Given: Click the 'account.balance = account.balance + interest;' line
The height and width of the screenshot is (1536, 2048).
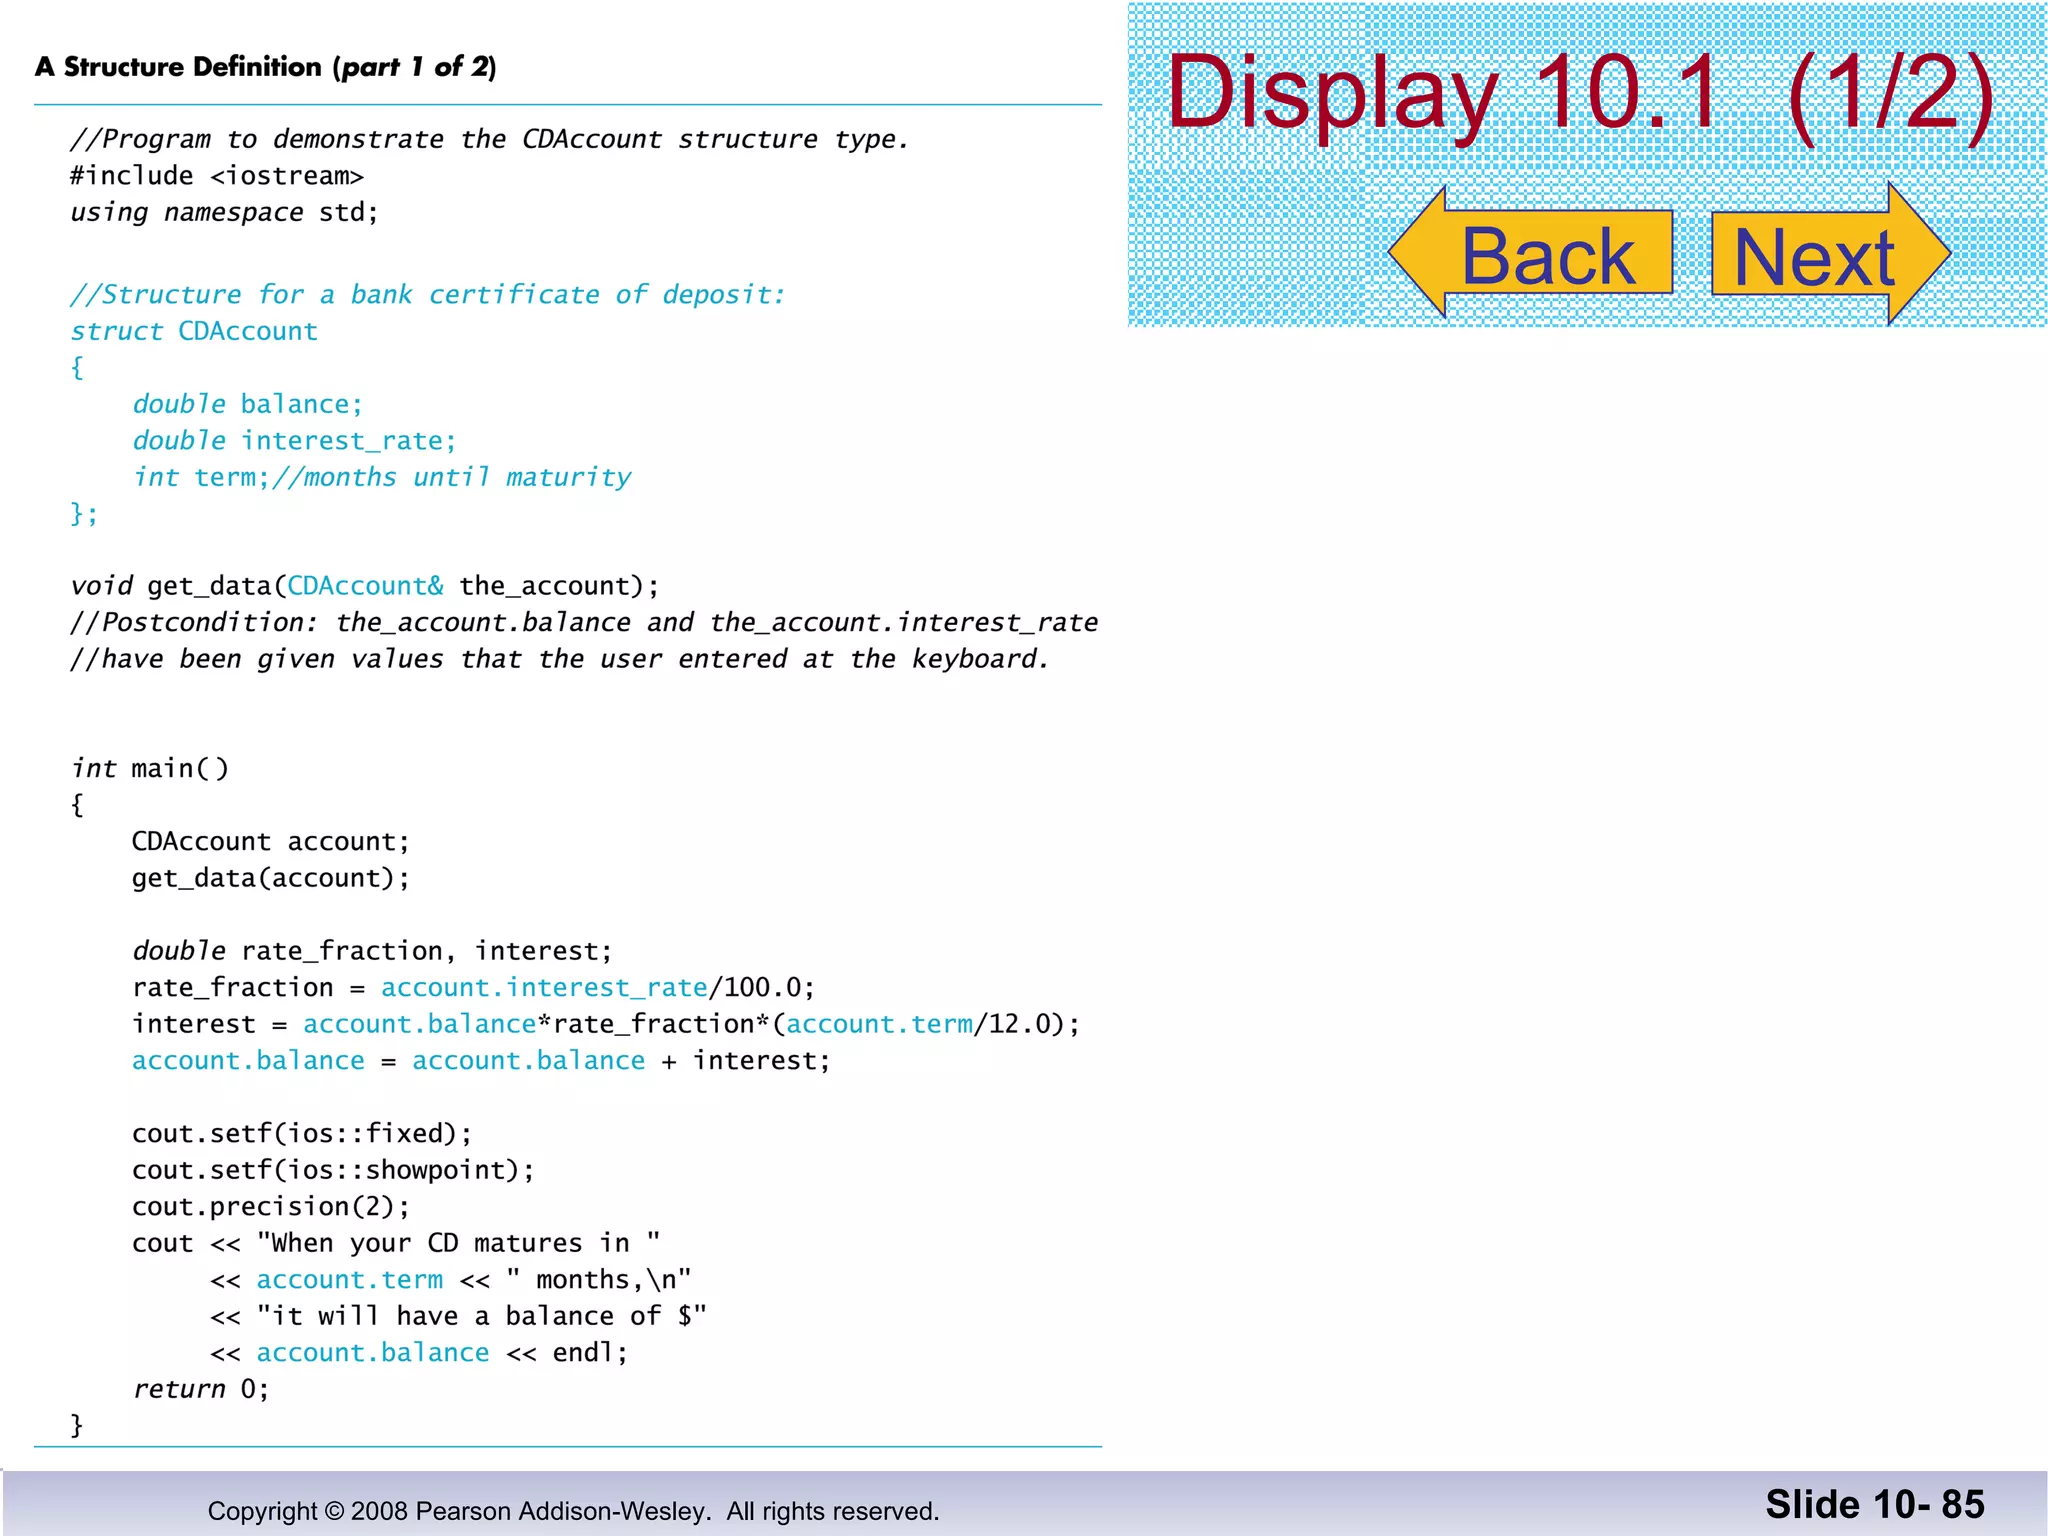Looking at the screenshot, I should tap(481, 1061).
